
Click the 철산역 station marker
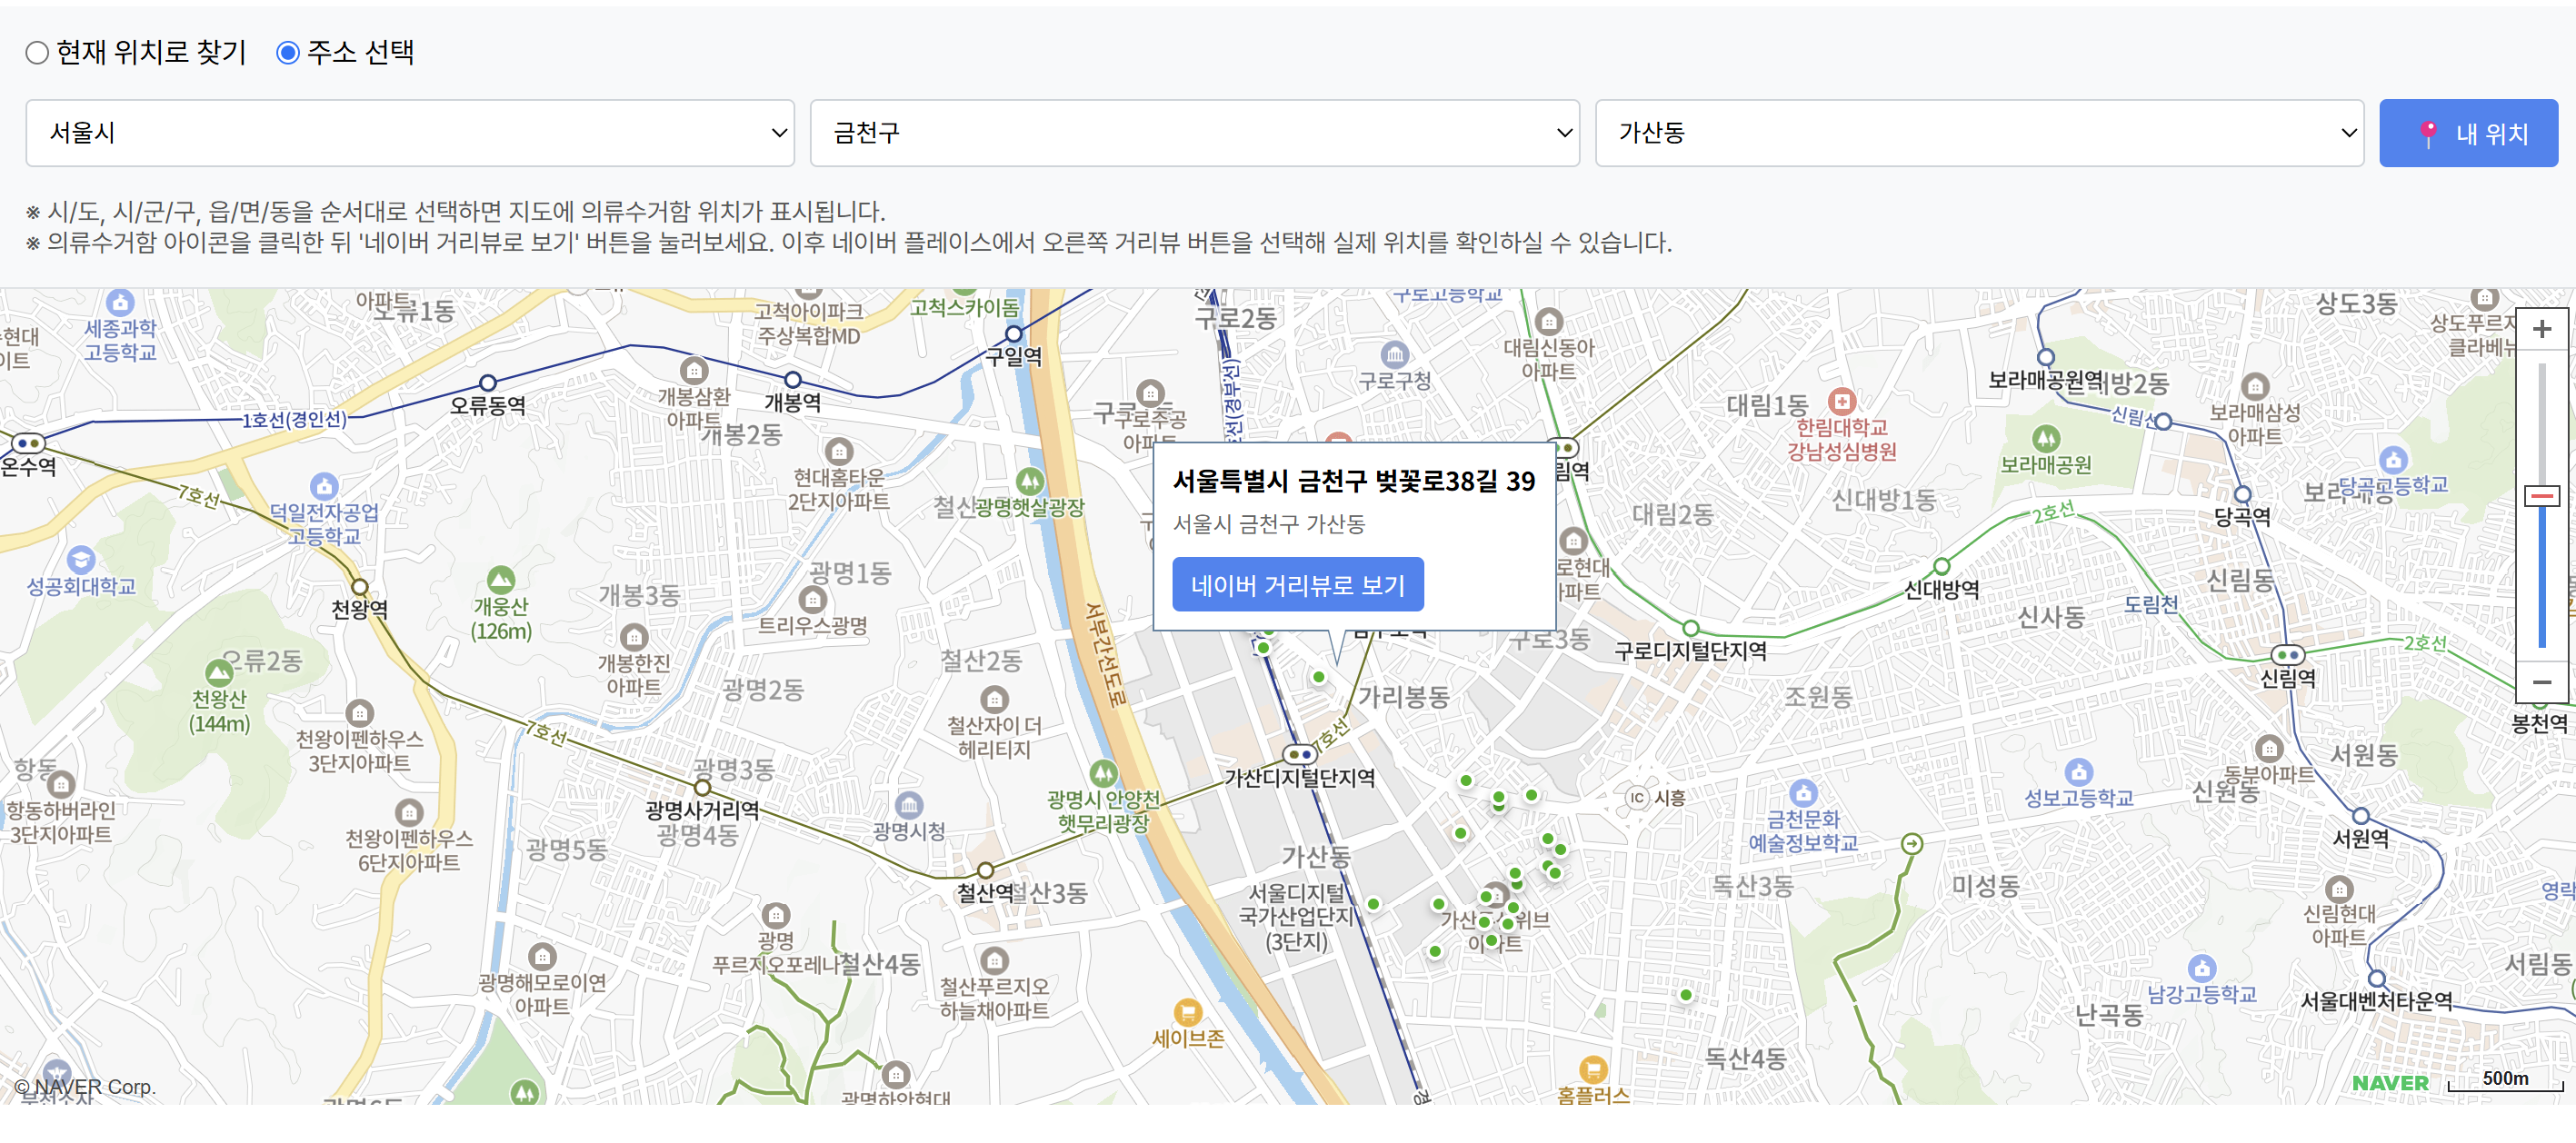pyautogui.click(x=985, y=870)
